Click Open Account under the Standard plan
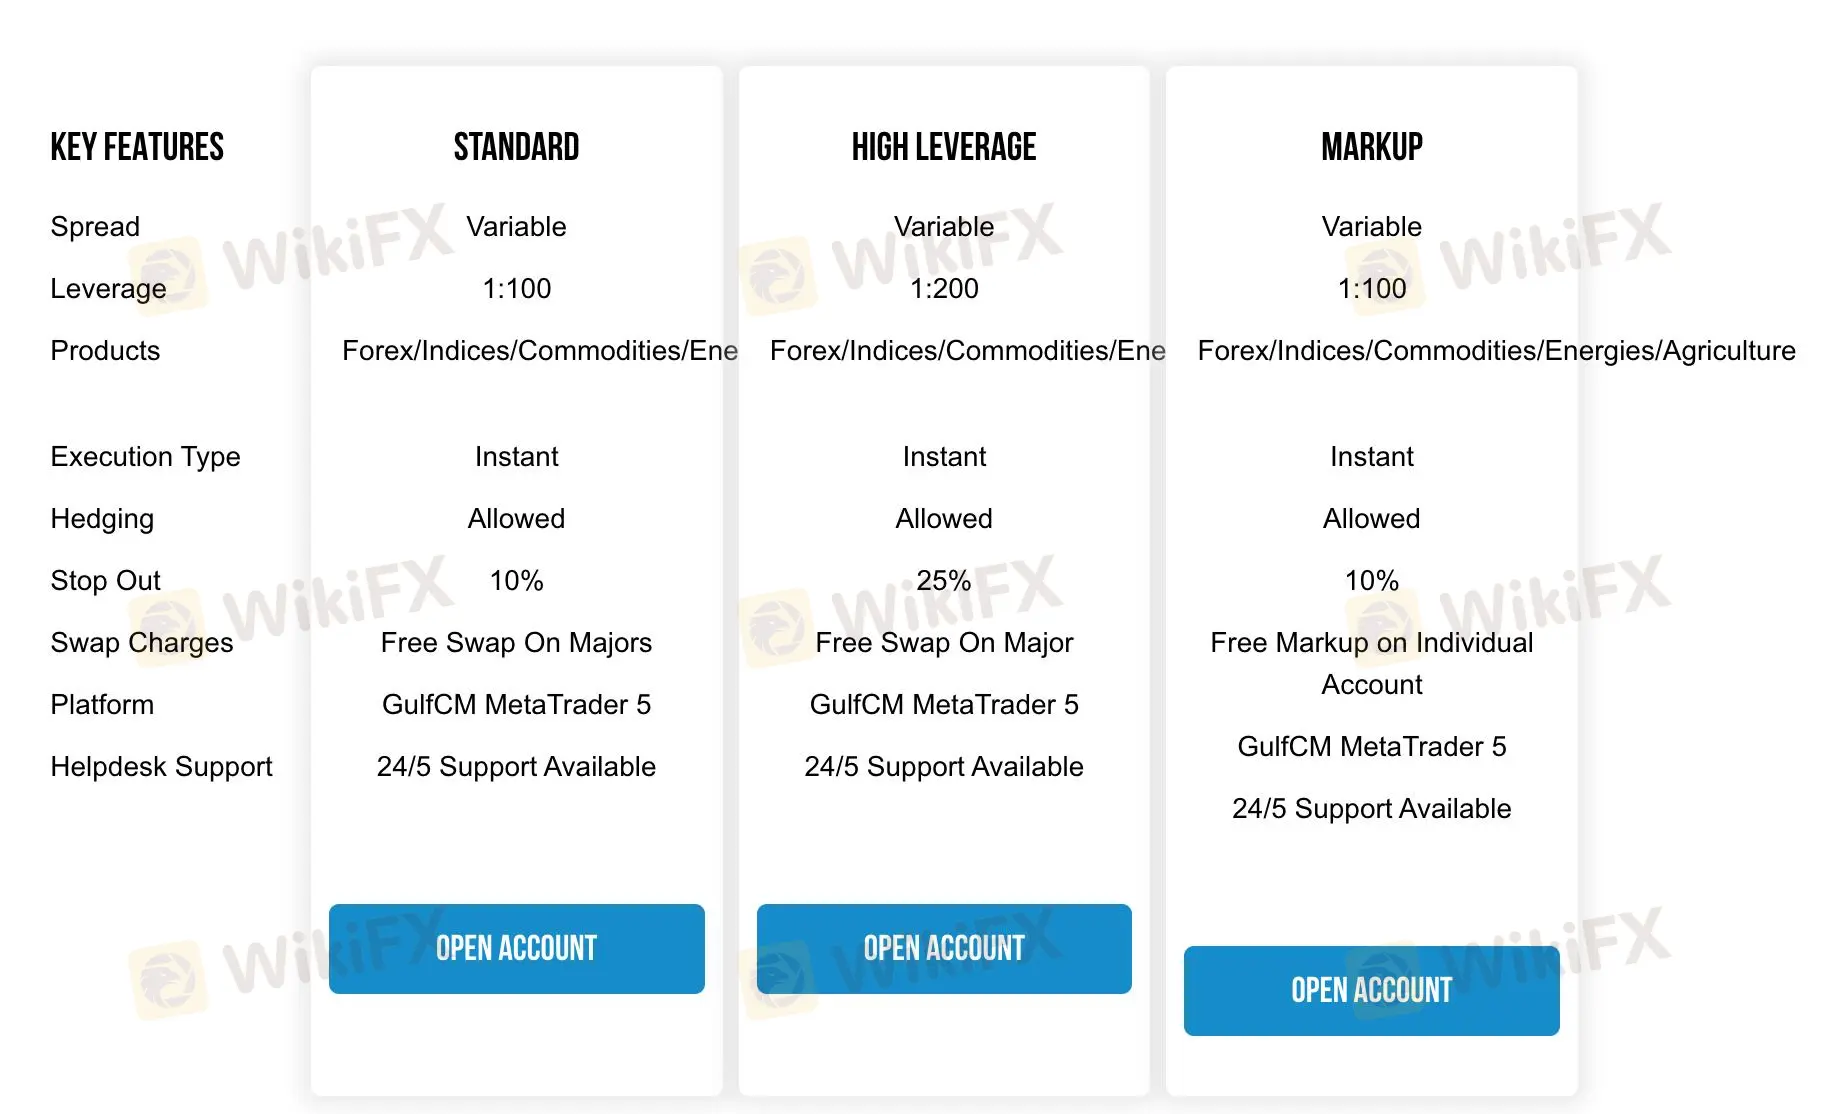 coord(516,948)
